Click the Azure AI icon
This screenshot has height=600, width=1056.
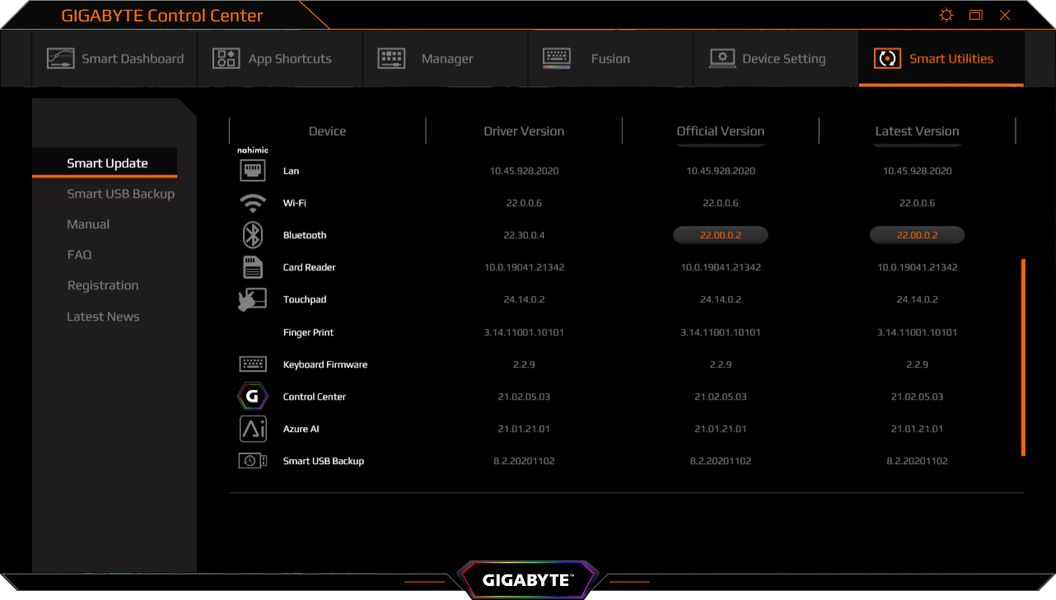[x=253, y=429]
